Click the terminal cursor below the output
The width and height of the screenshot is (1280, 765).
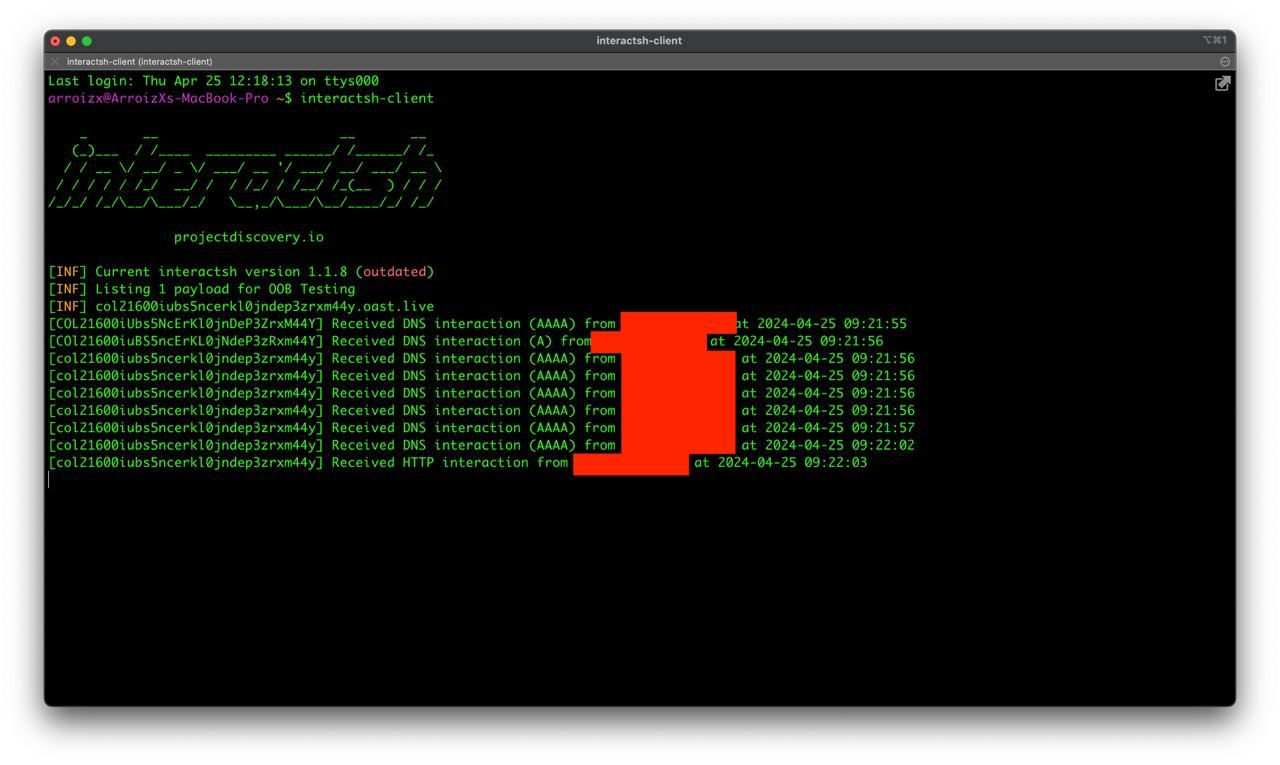pos(49,480)
